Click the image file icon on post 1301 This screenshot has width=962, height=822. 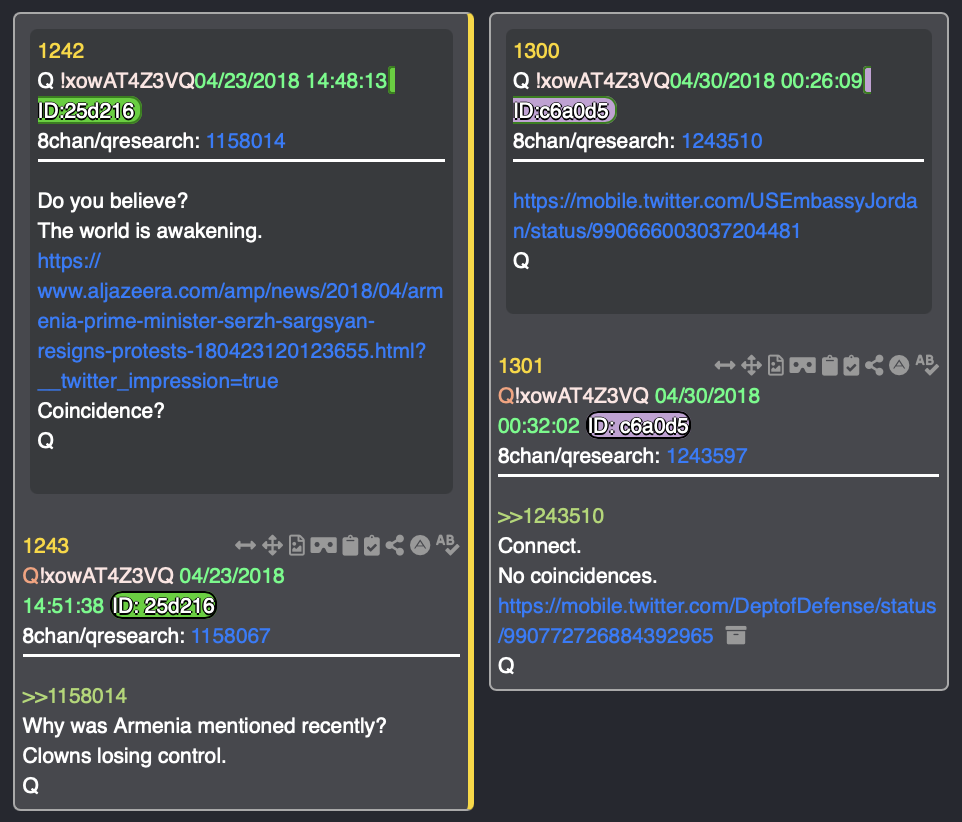click(775, 365)
